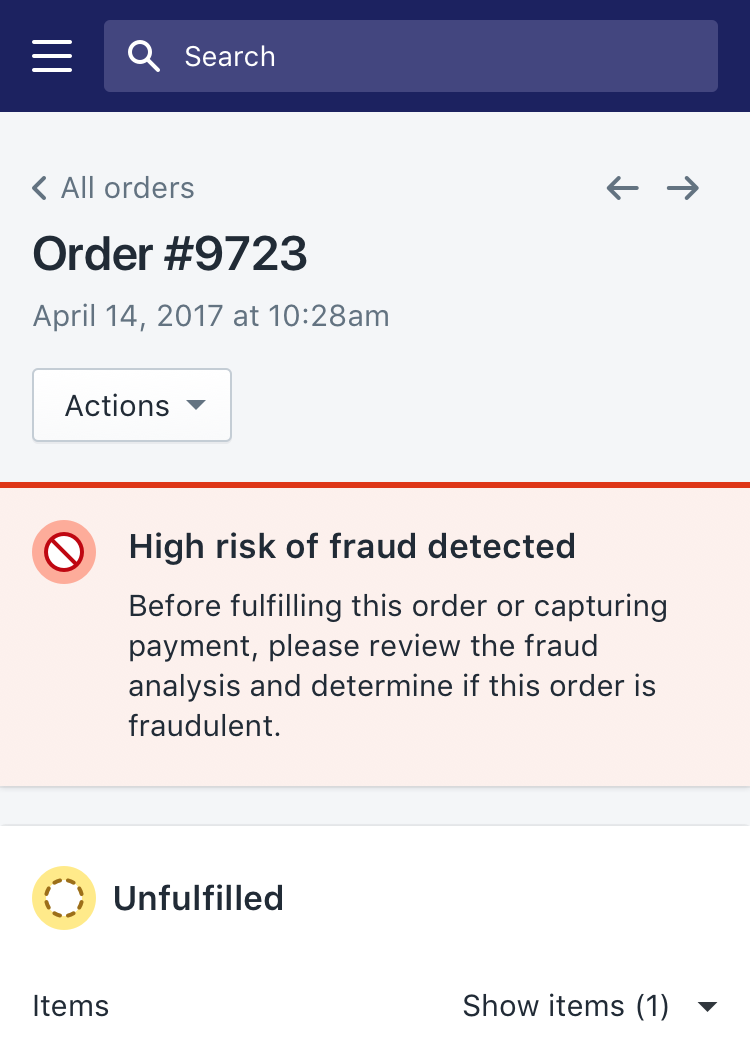Click the red top border of fraud banner
The width and height of the screenshot is (750, 1052).
pyautogui.click(x=375, y=485)
